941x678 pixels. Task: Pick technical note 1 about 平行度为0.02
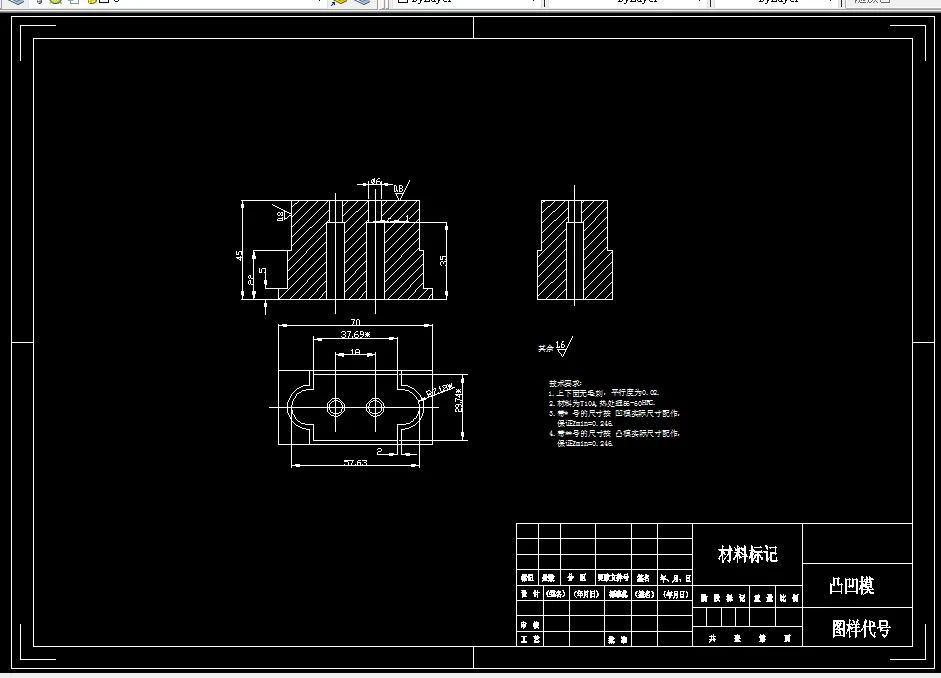coord(604,393)
